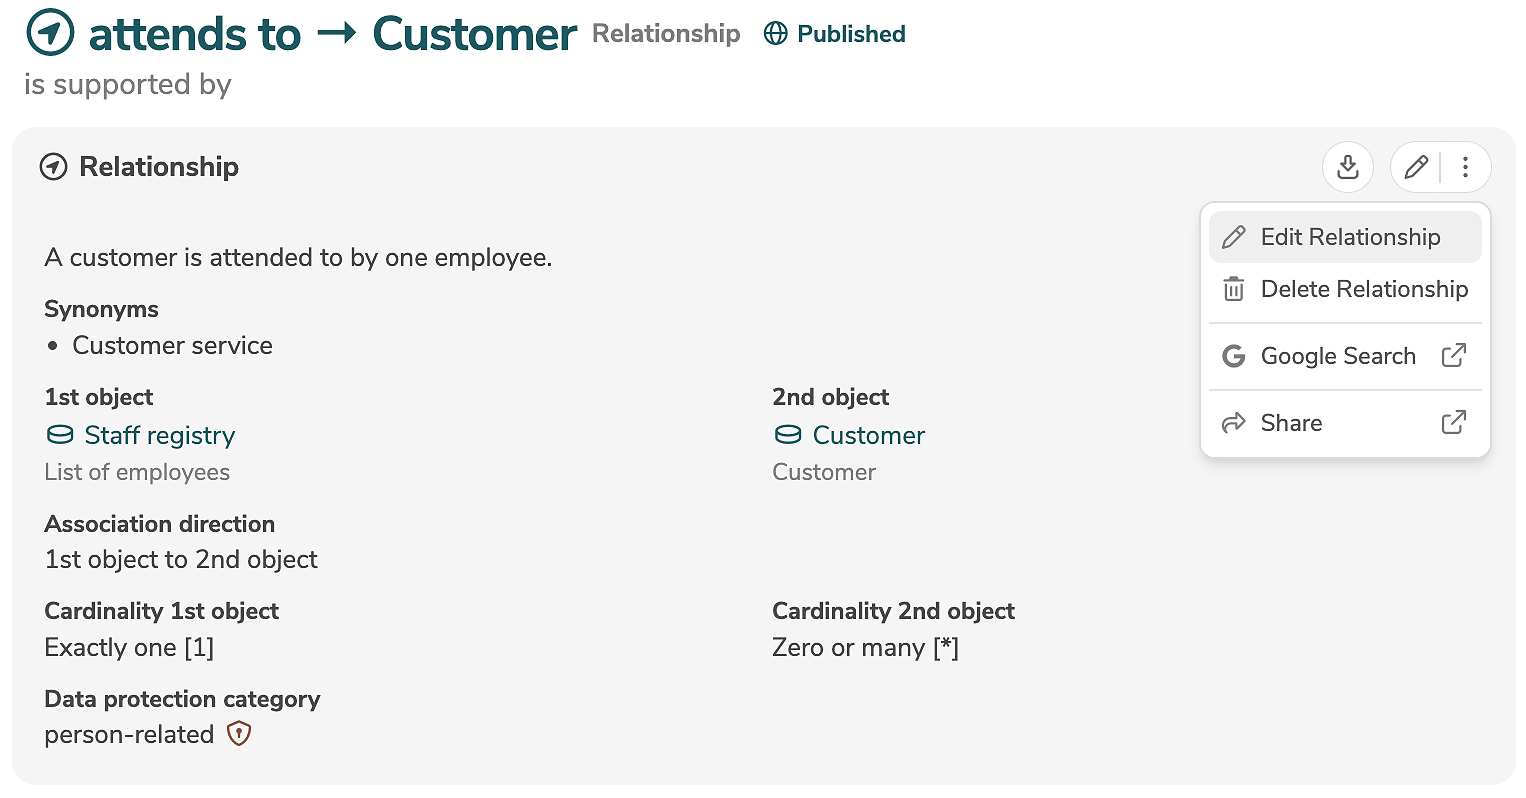Open the three-dot more options menu

coord(1465,167)
